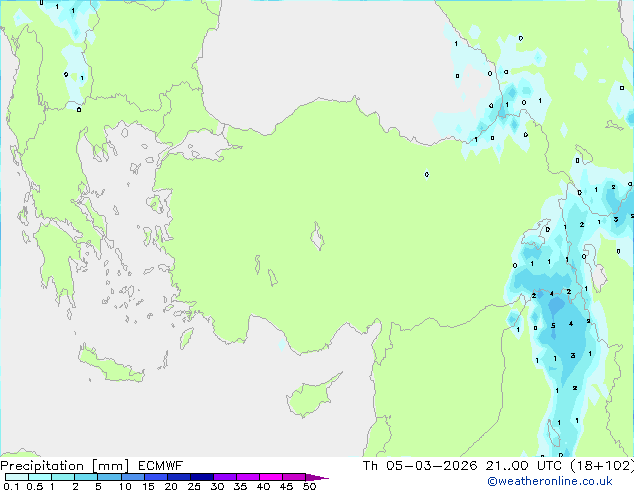The height and width of the screenshot is (490, 634).
Task: Click the 20–25 mm dark blue swatch
Action: [178, 477]
